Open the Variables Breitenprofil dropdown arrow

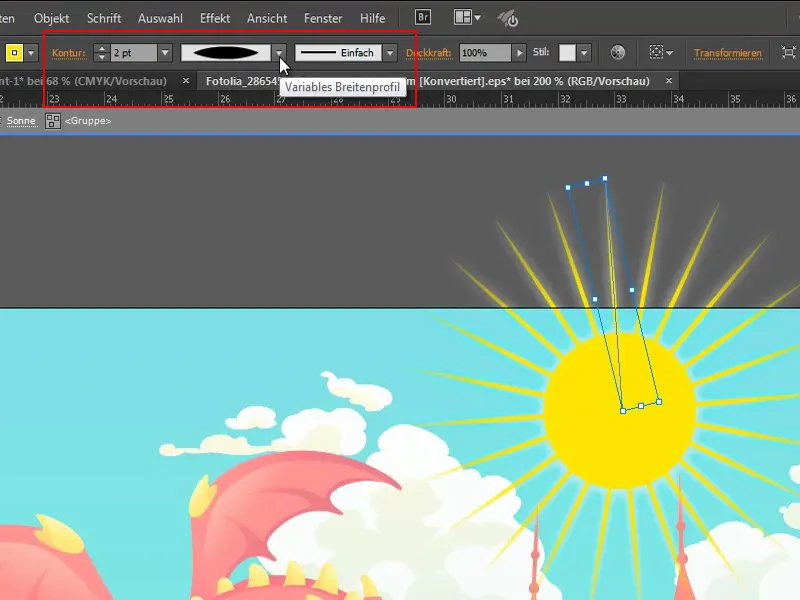coord(279,53)
